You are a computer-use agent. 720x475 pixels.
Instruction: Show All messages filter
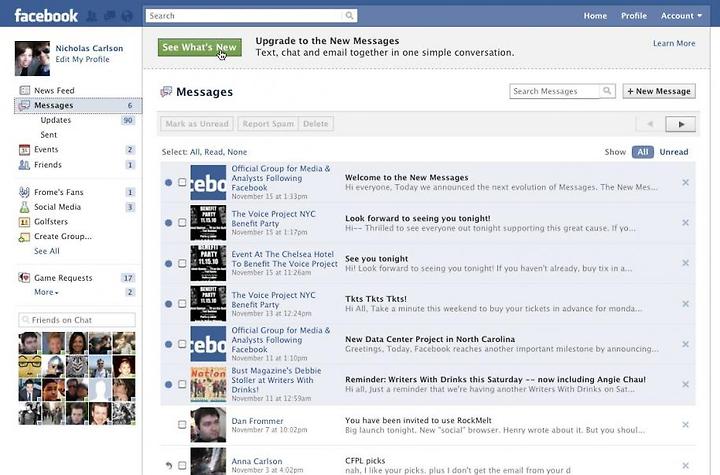[642, 152]
